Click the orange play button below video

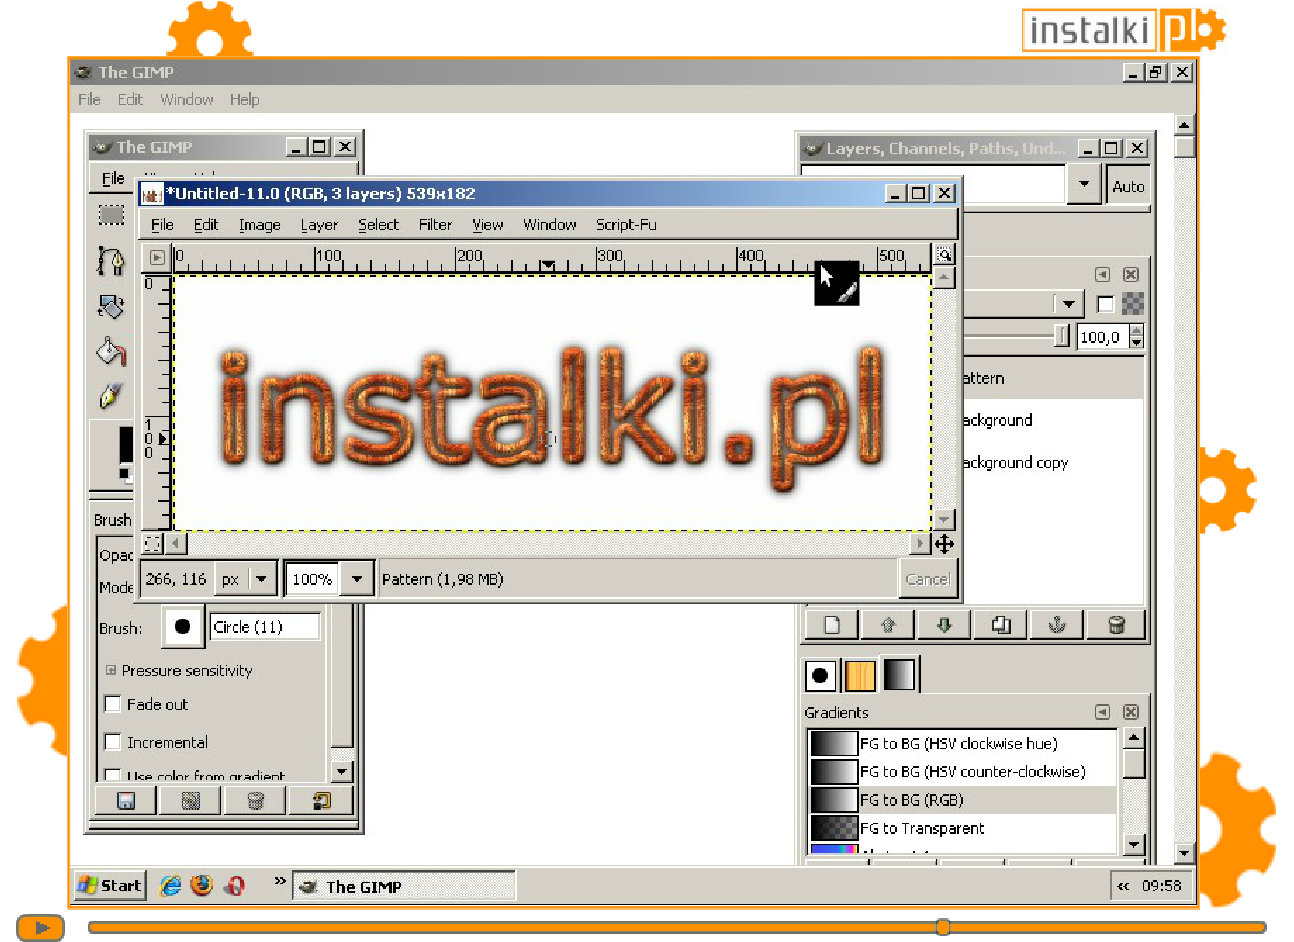click(40, 927)
